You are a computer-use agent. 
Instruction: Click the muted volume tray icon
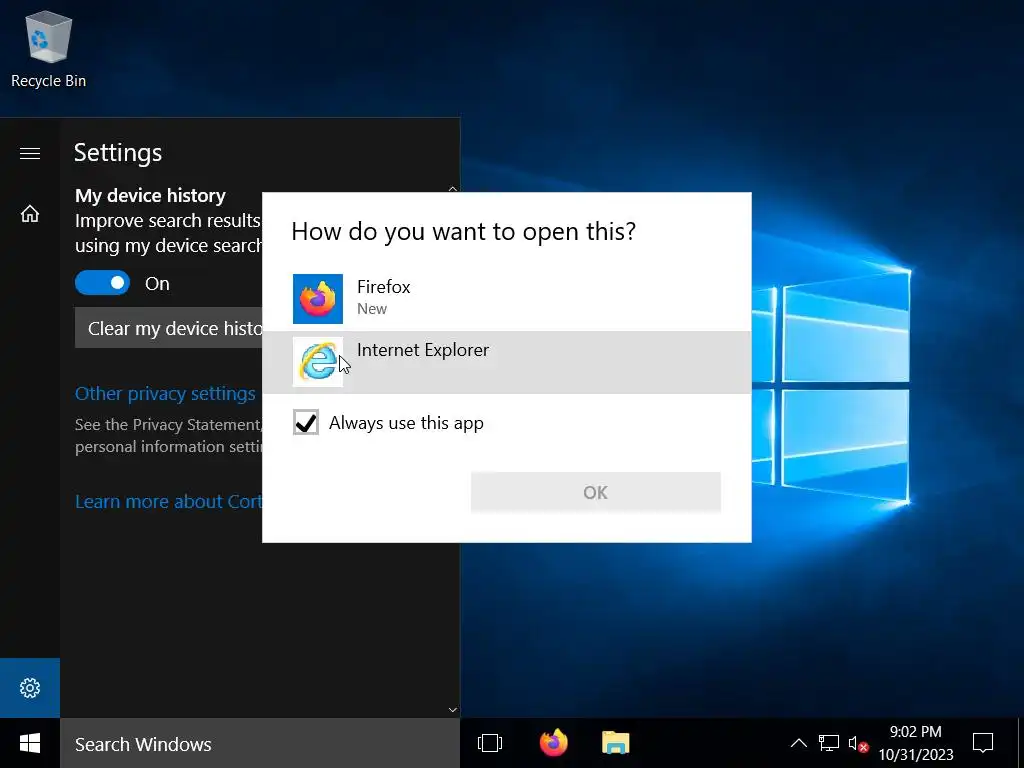858,743
